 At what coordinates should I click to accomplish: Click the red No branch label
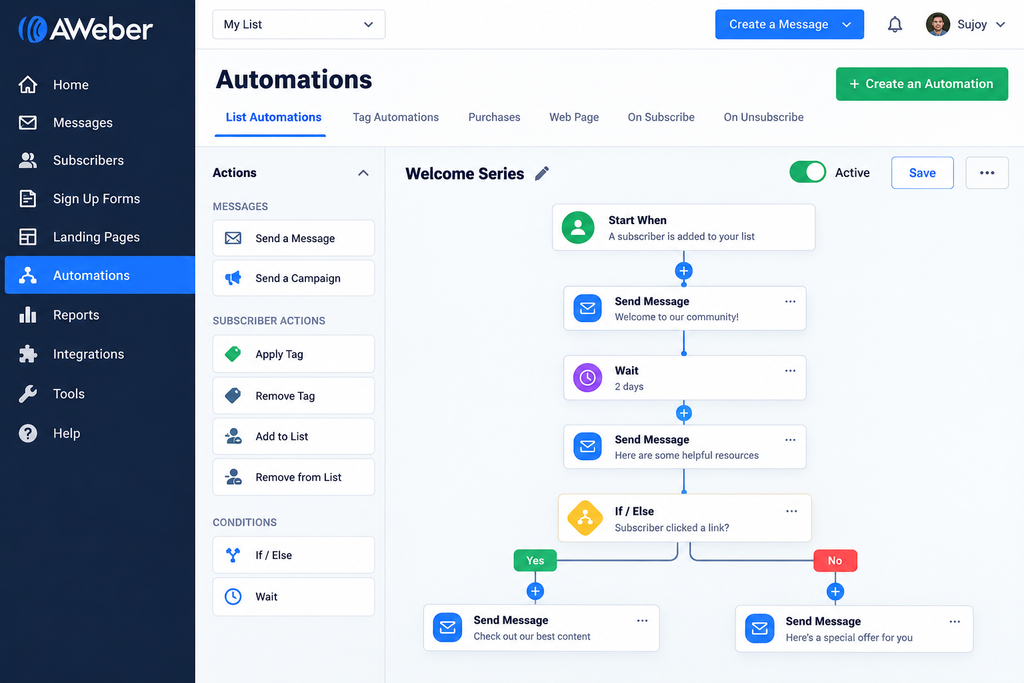(835, 560)
